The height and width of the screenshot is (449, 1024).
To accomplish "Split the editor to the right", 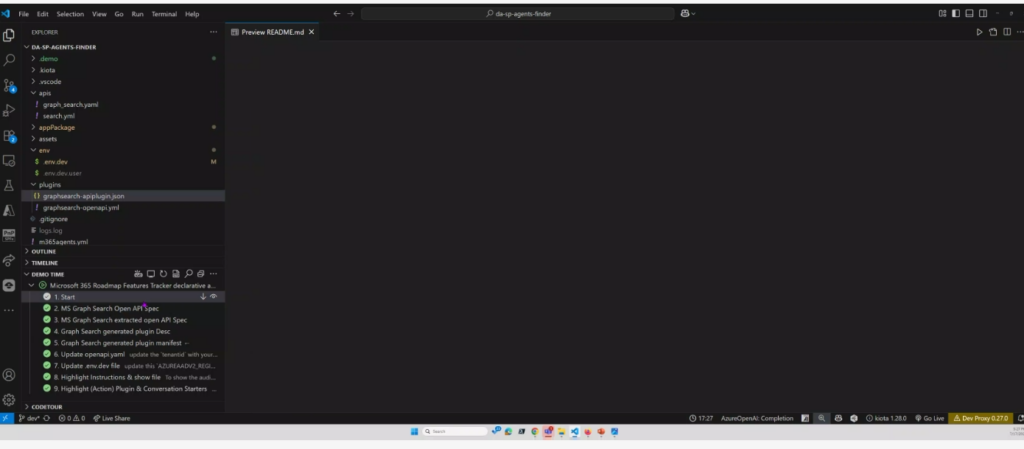I will tap(1006, 32).
